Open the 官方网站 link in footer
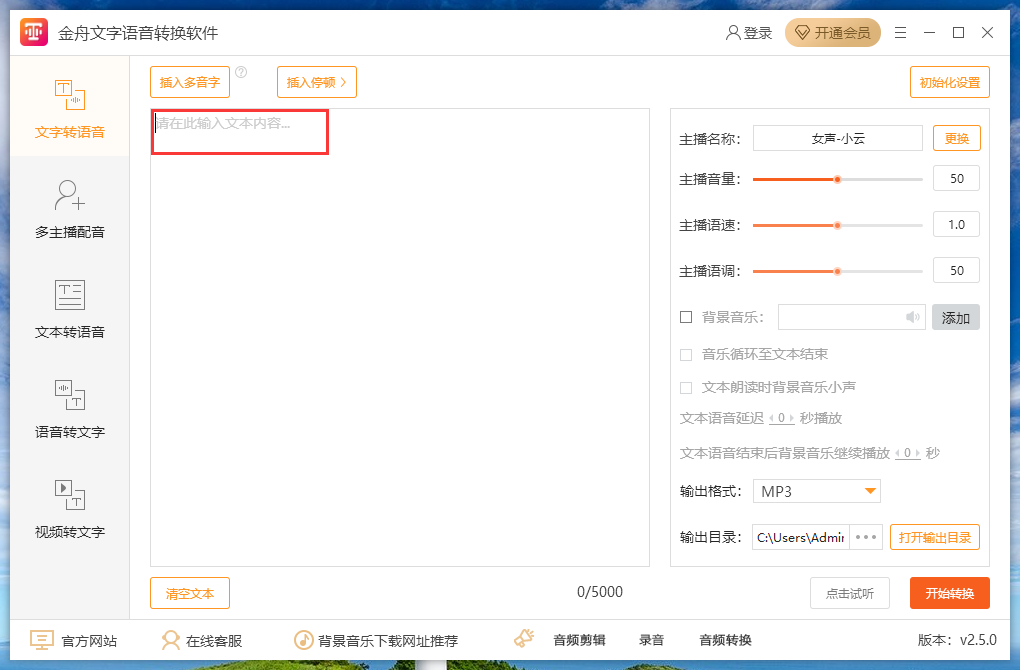This screenshot has height=670, width=1020. click(74, 641)
